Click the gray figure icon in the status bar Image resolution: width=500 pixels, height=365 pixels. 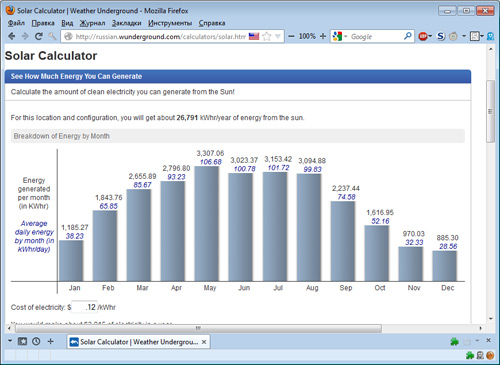480,356
